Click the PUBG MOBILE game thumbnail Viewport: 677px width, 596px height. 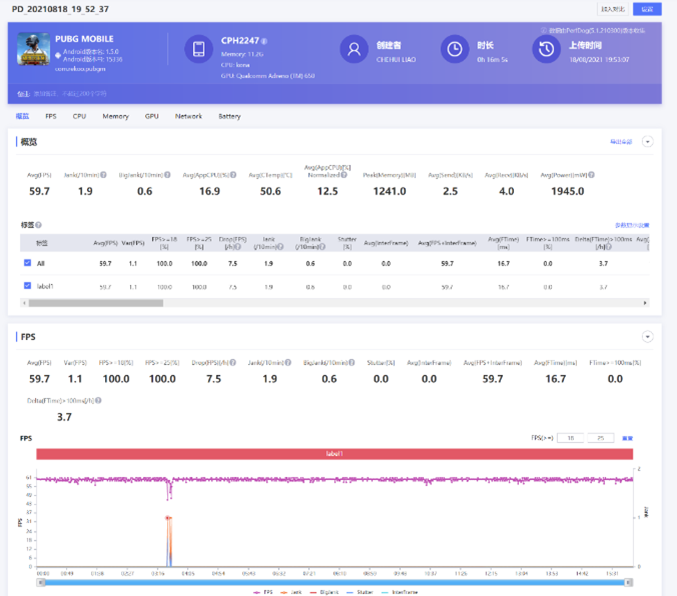point(34,51)
